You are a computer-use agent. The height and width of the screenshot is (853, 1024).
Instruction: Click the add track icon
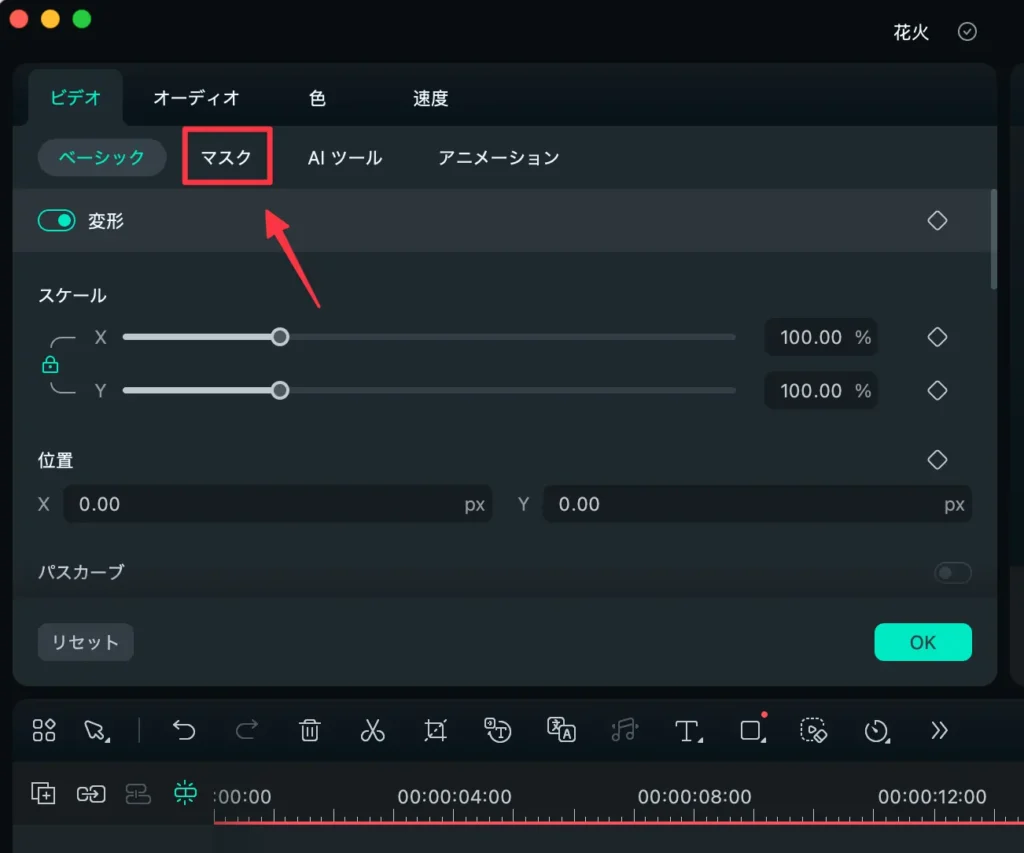click(x=43, y=793)
